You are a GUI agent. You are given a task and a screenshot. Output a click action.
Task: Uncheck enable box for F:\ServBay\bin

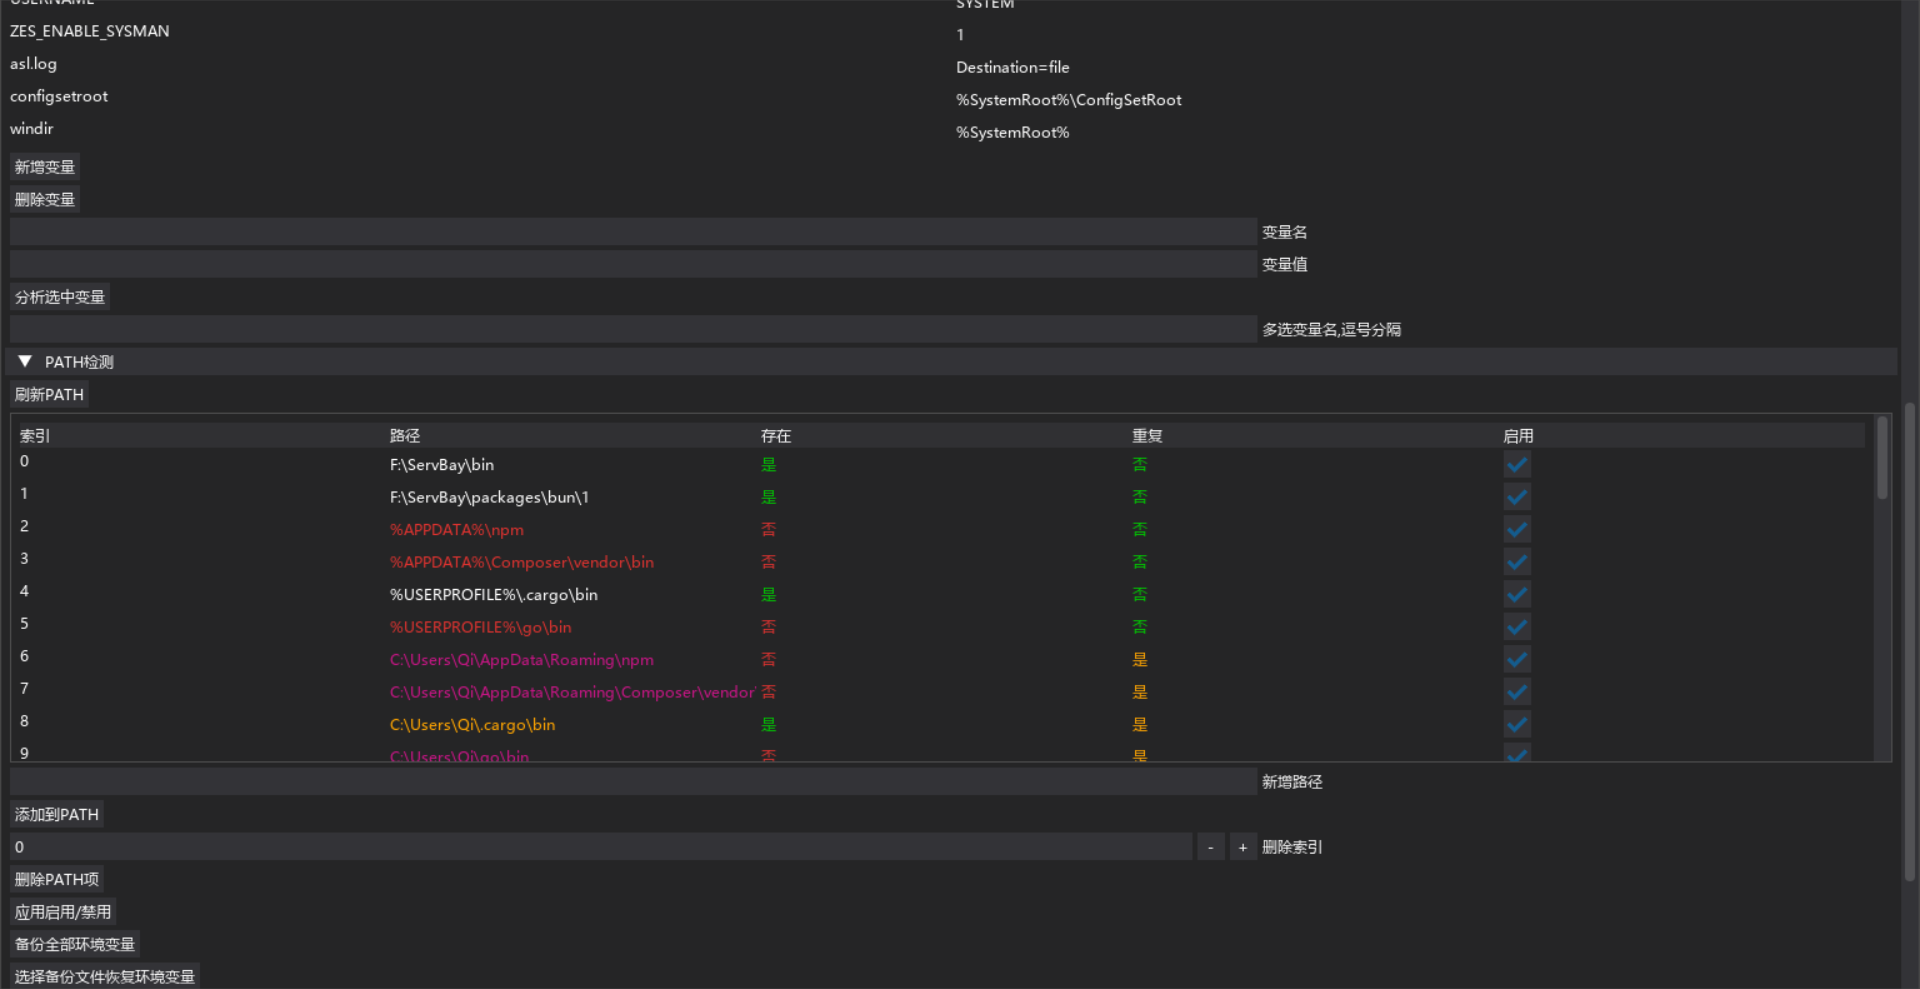[x=1516, y=465]
